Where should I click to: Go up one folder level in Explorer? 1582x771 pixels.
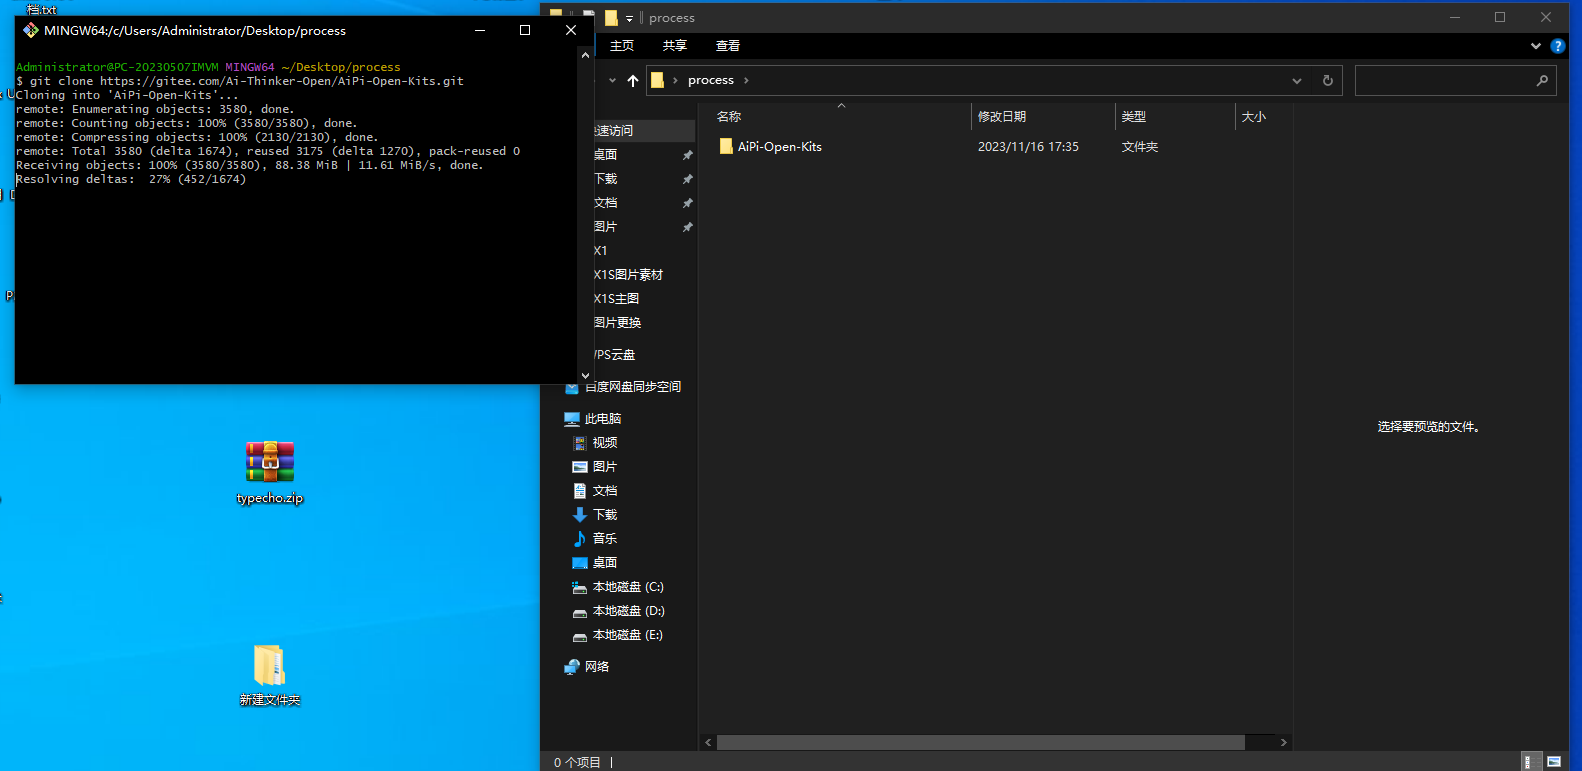click(x=633, y=81)
